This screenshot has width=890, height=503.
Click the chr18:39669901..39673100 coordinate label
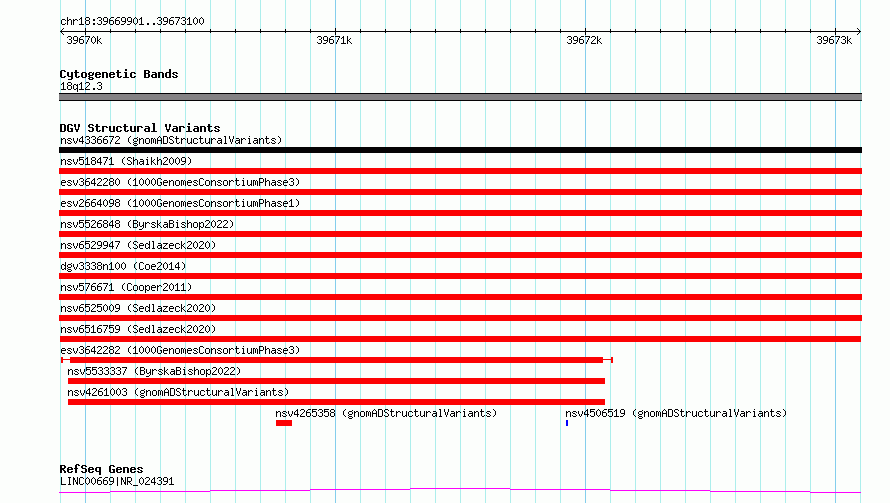[132, 21]
